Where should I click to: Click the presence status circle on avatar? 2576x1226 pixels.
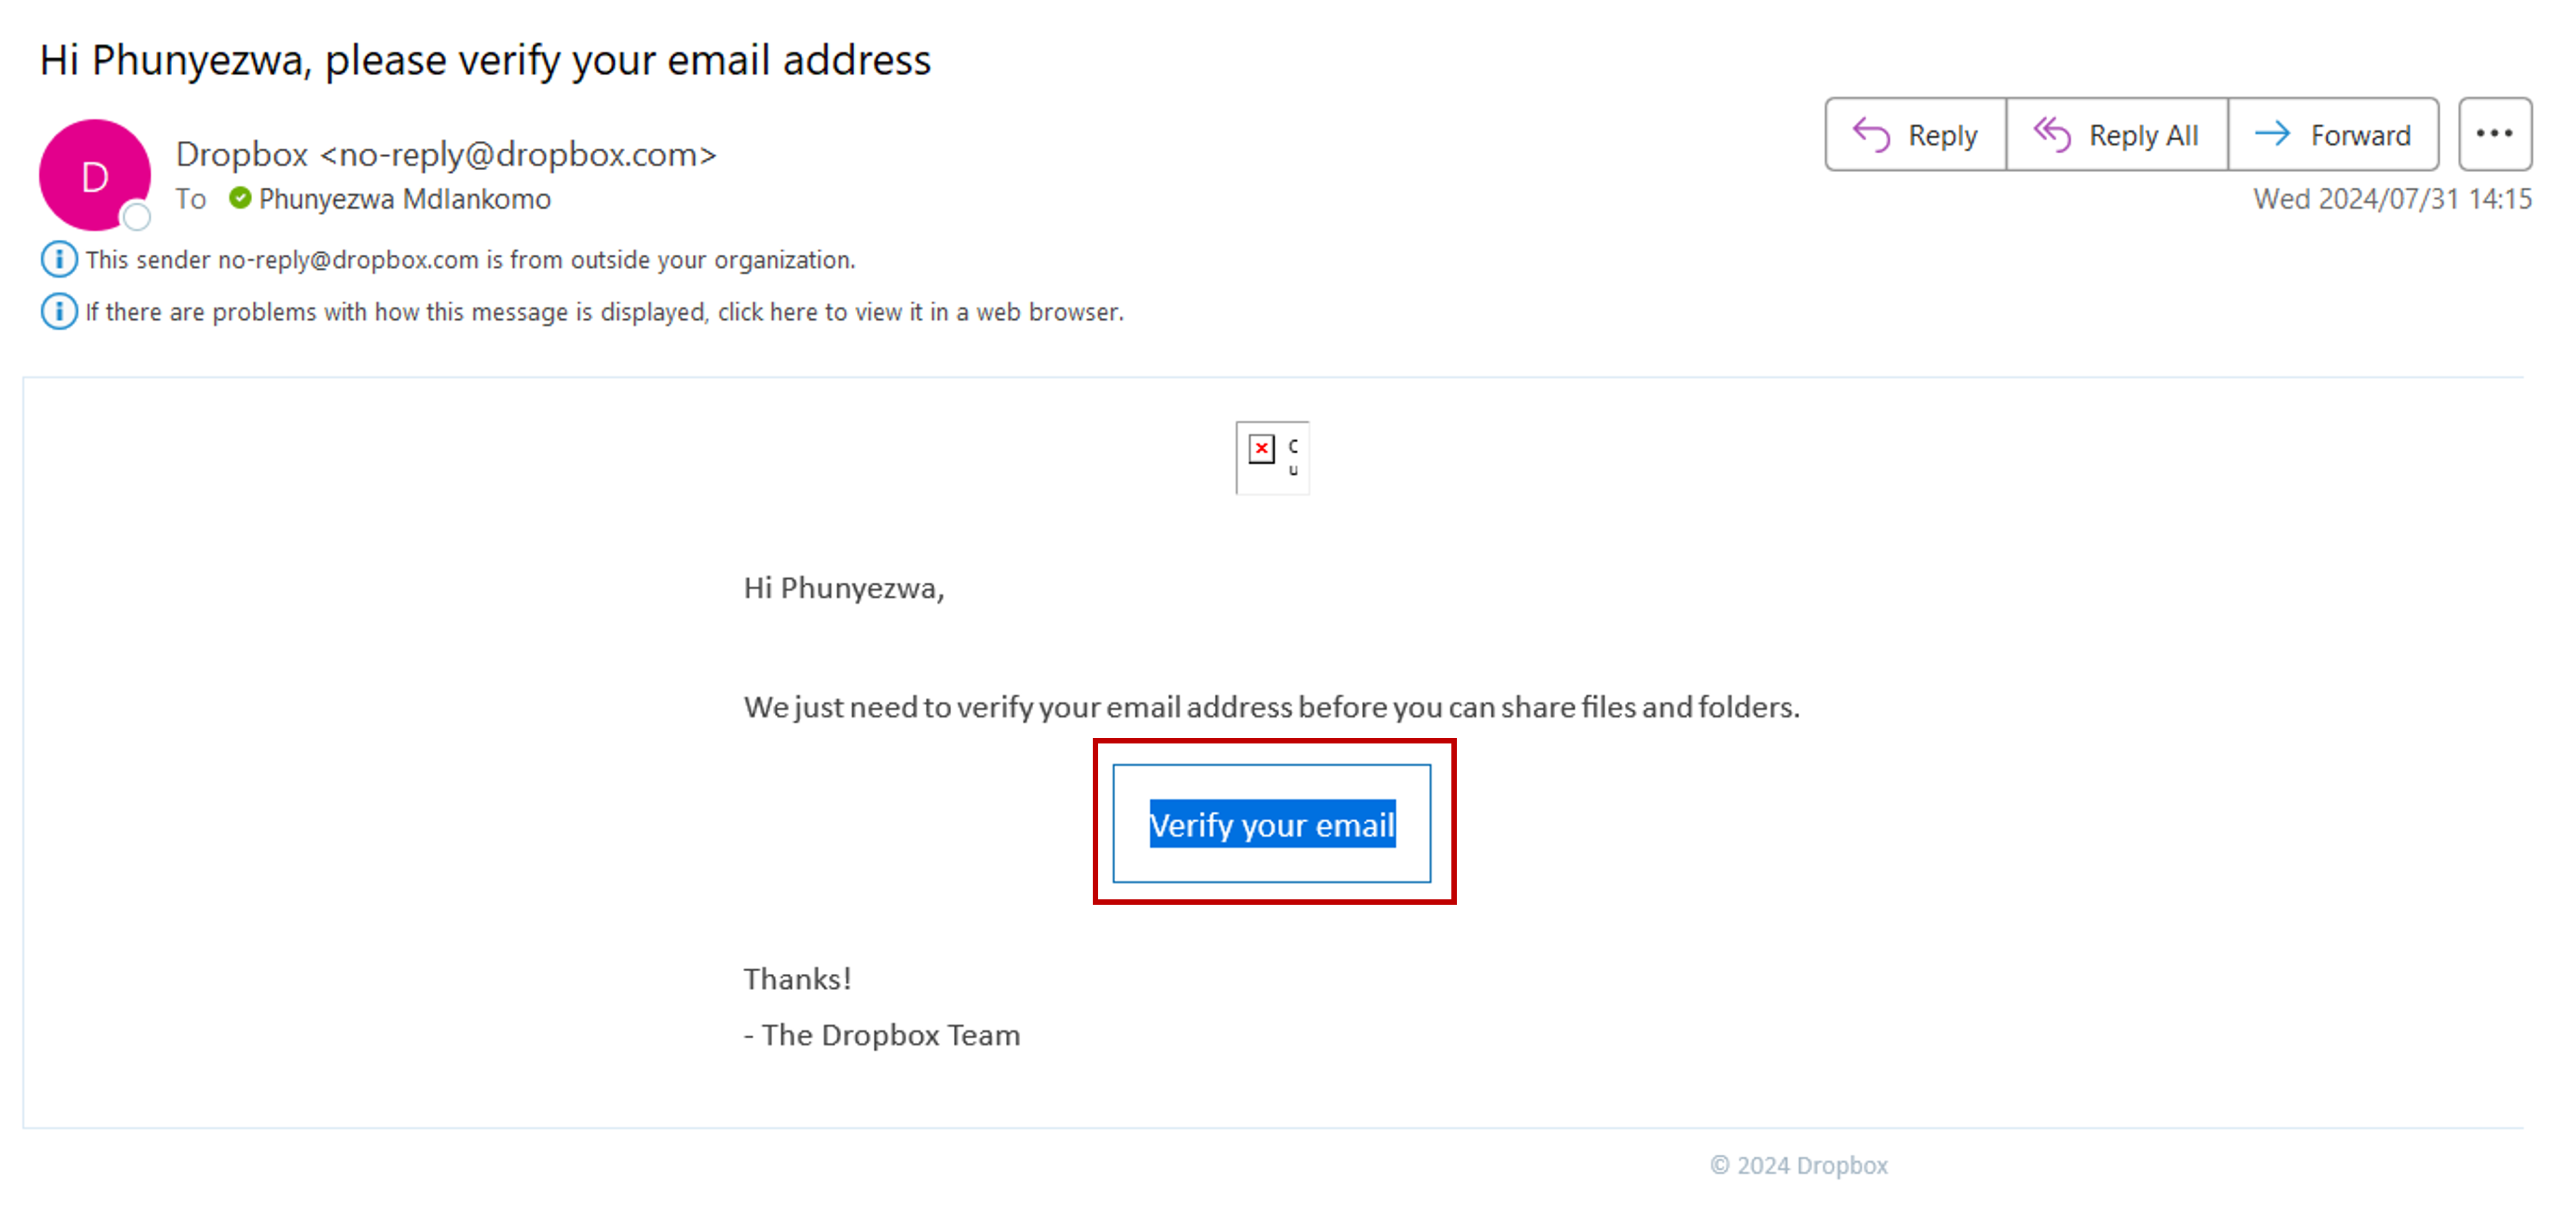(137, 216)
